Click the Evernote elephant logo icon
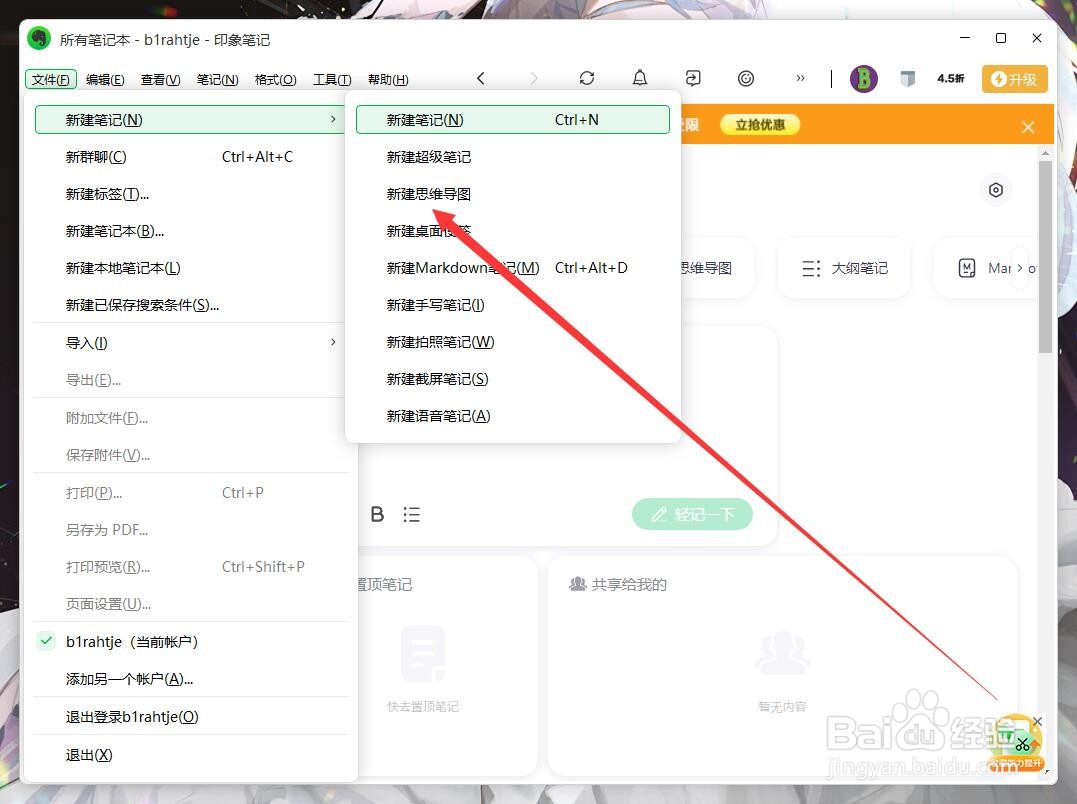Viewport: 1077px width, 804px height. (x=39, y=38)
